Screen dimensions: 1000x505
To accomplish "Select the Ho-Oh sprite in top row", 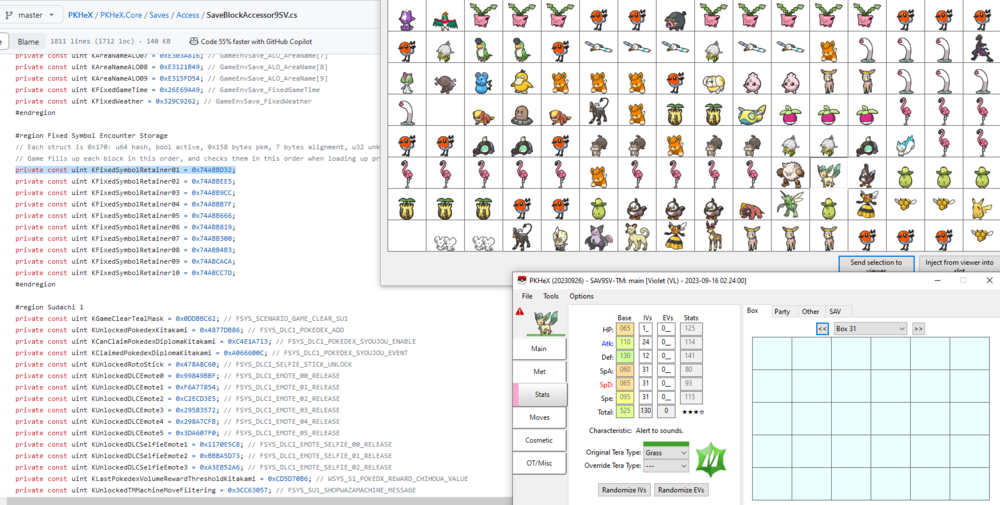I will (444, 16).
